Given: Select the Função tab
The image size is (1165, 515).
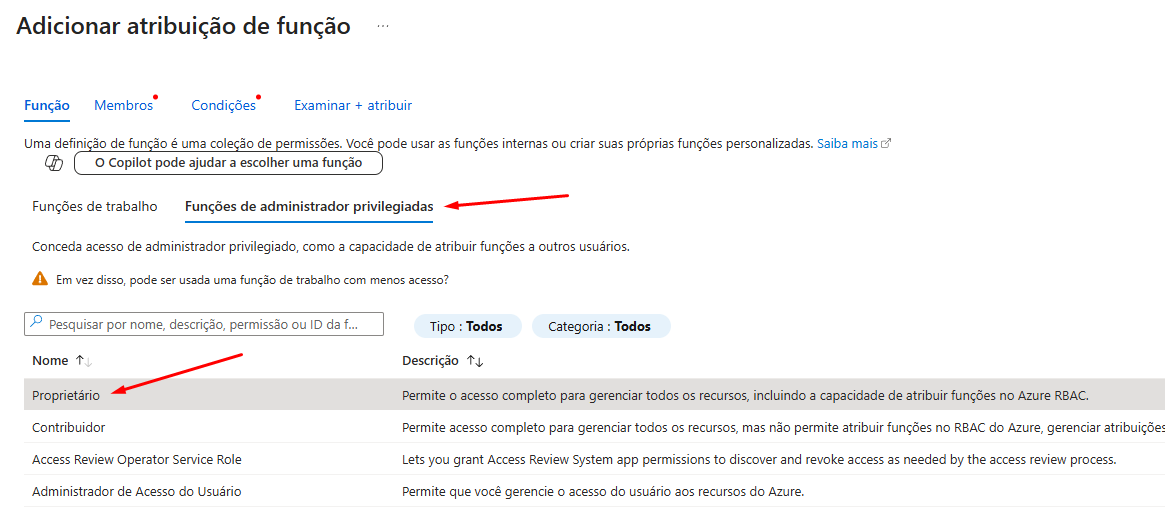Looking at the screenshot, I should [47, 105].
